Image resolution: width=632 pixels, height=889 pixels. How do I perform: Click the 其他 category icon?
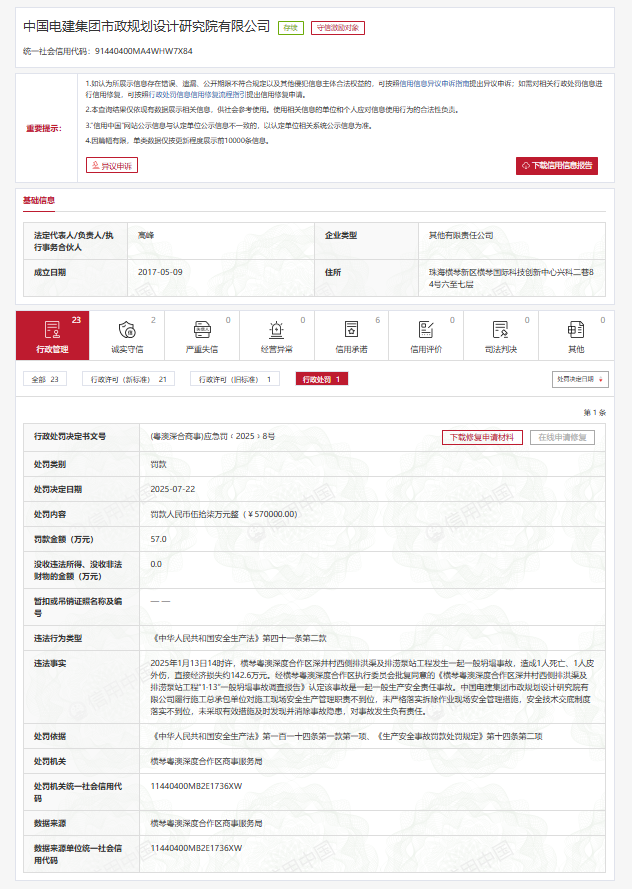click(x=576, y=329)
